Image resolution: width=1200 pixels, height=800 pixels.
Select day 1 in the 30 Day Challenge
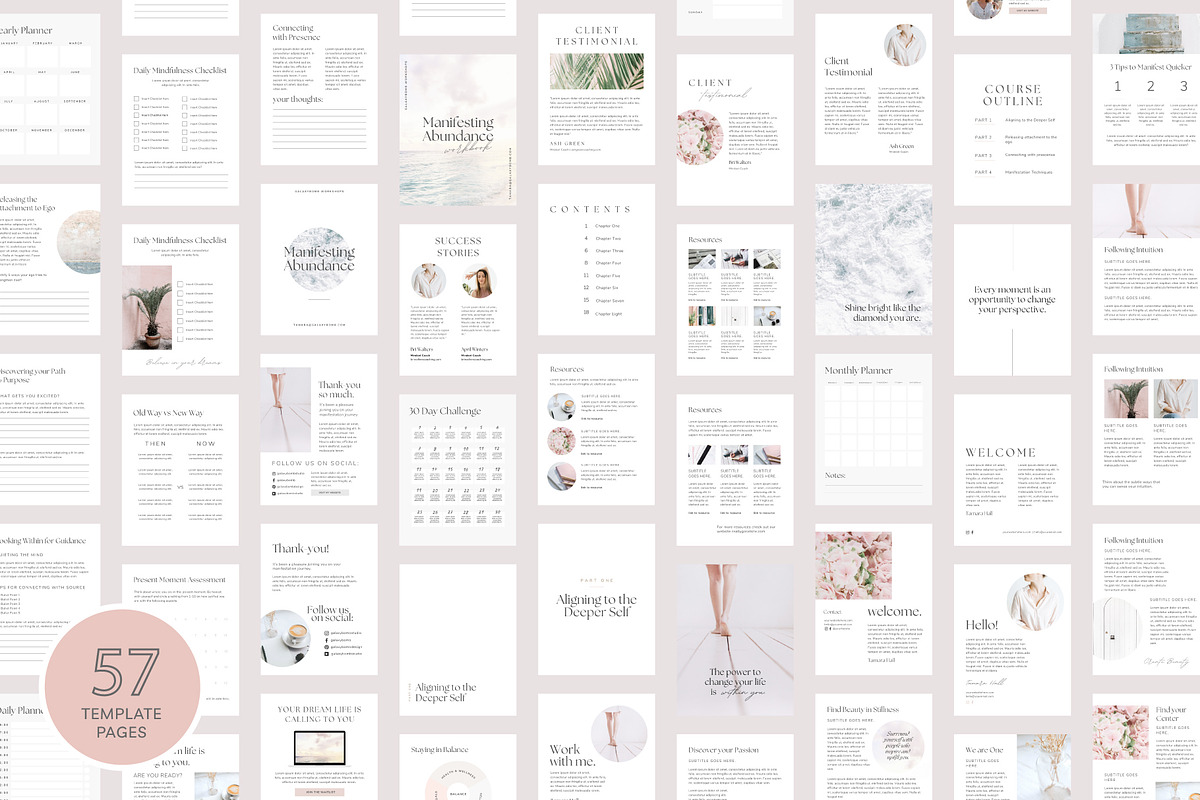[x=417, y=433]
